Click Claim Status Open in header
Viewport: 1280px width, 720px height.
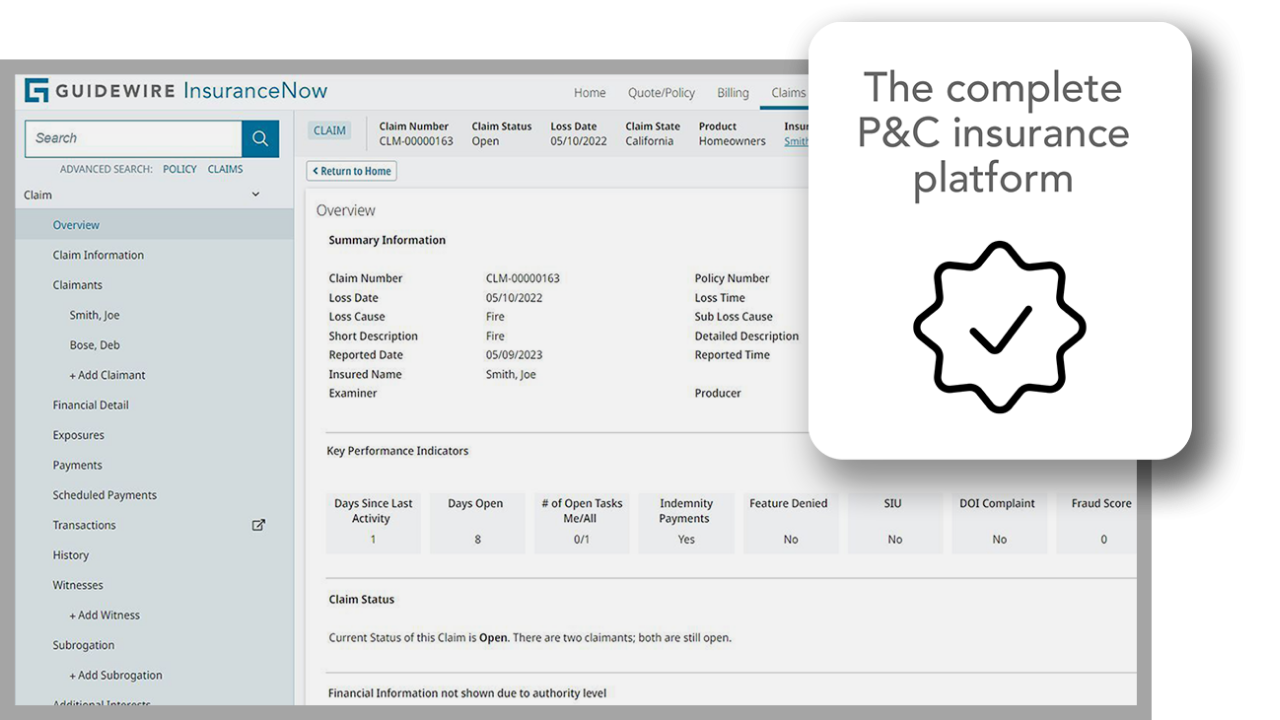click(x=501, y=134)
